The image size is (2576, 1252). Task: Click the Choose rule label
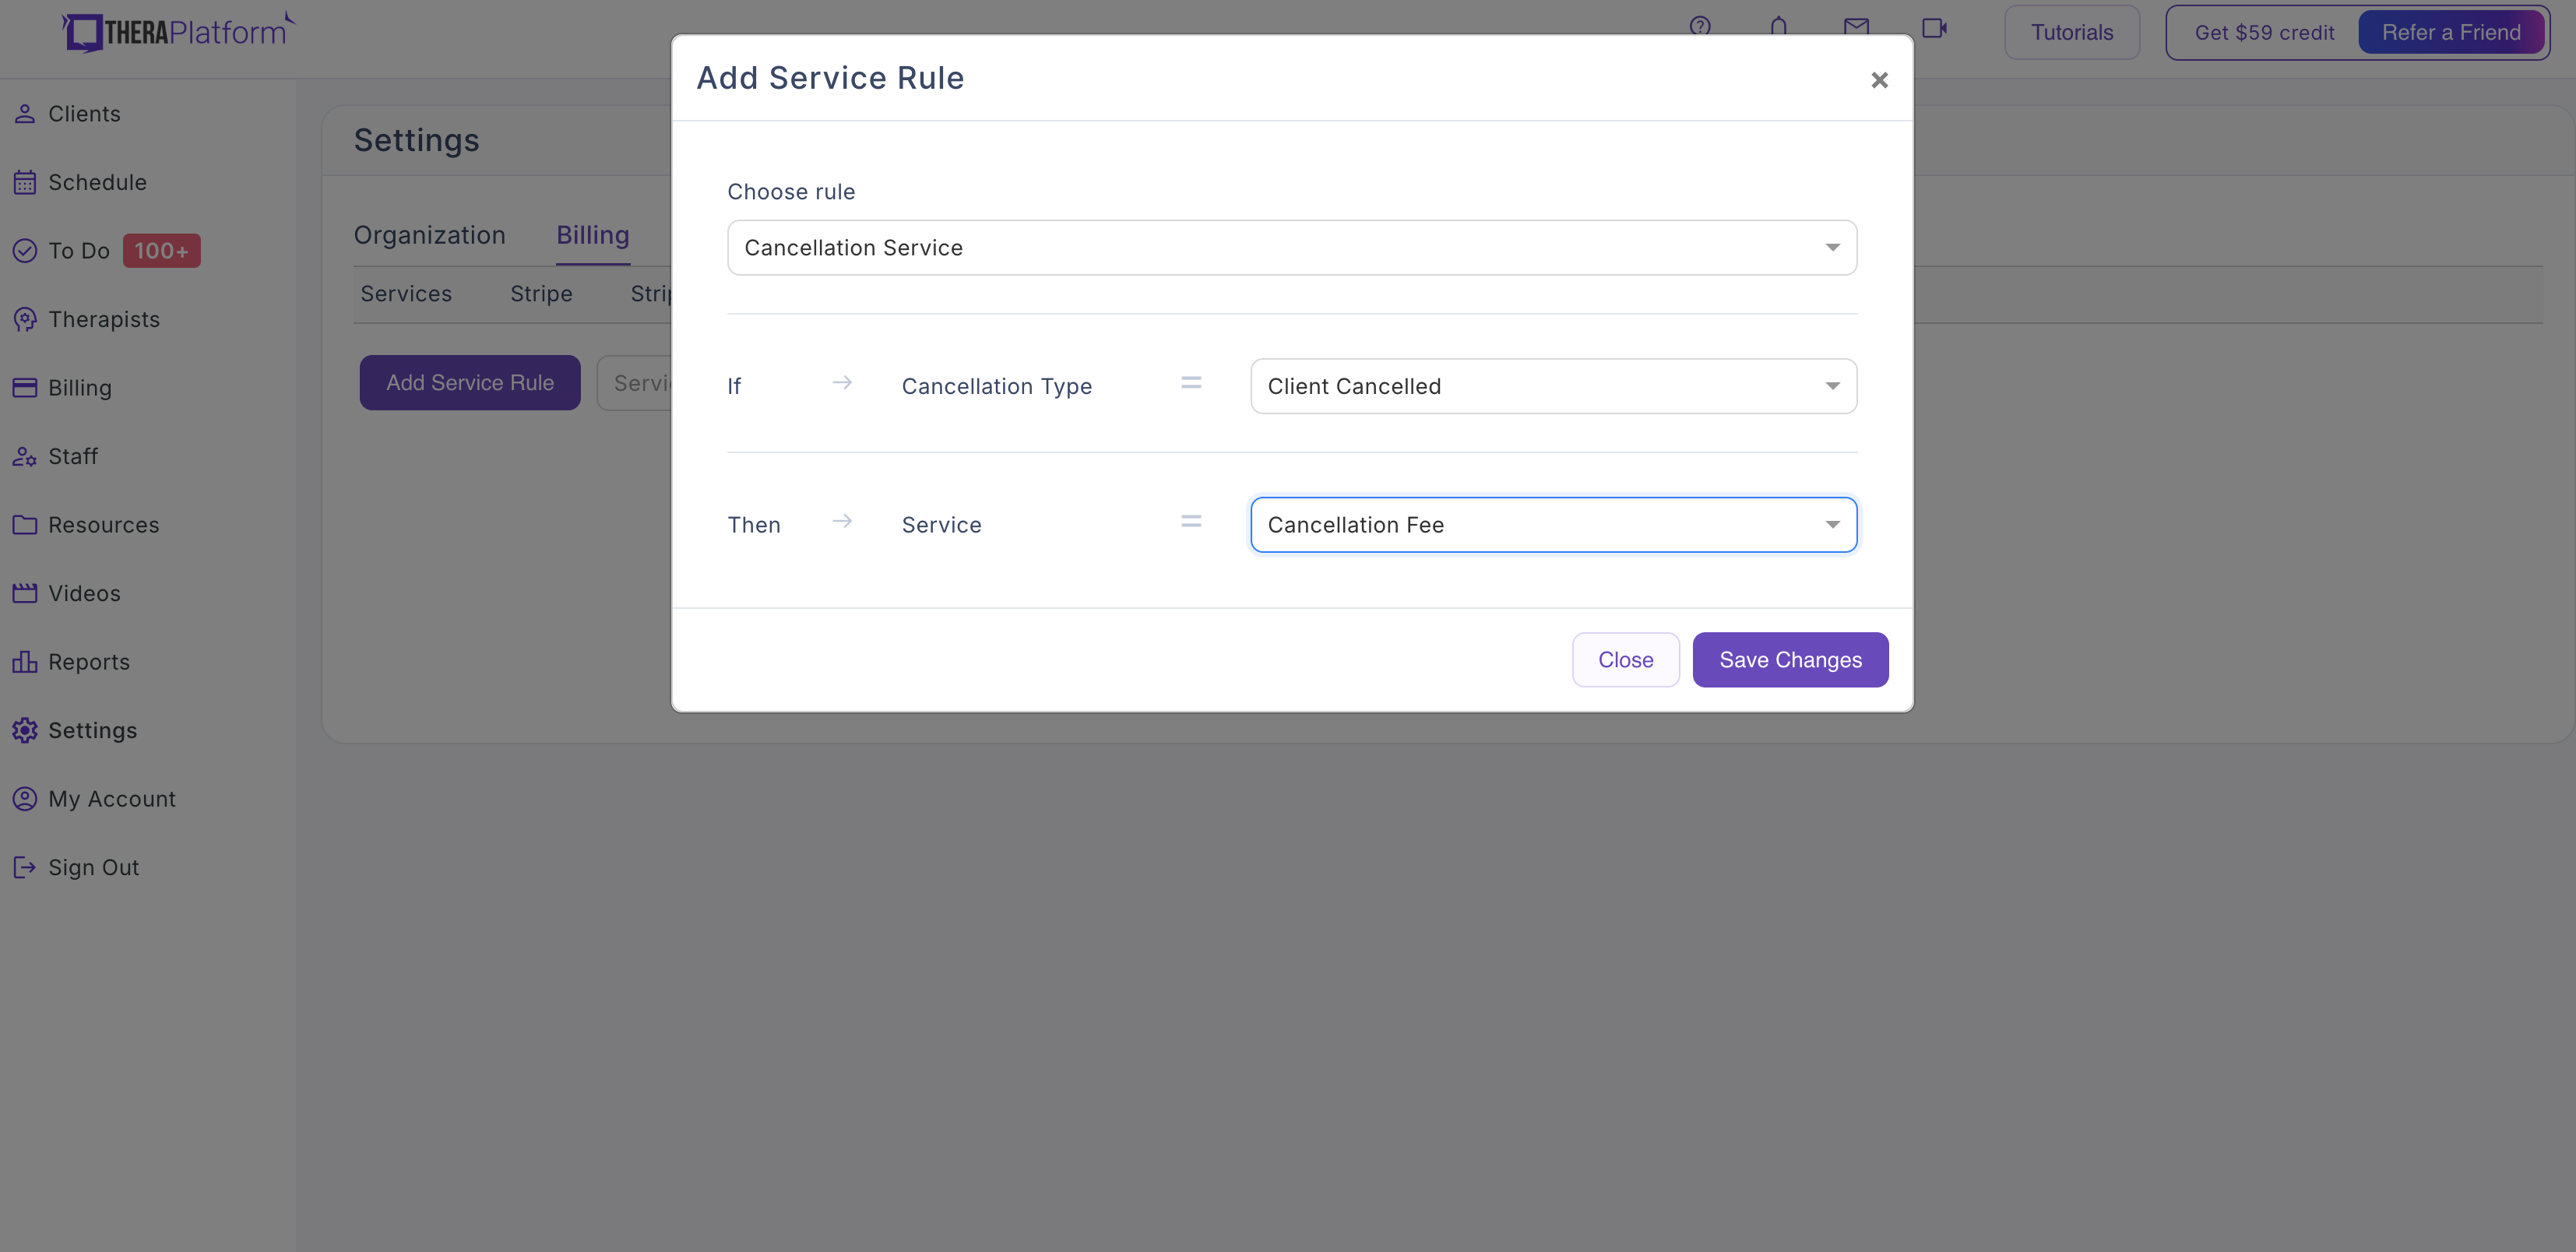click(x=790, y=192)
